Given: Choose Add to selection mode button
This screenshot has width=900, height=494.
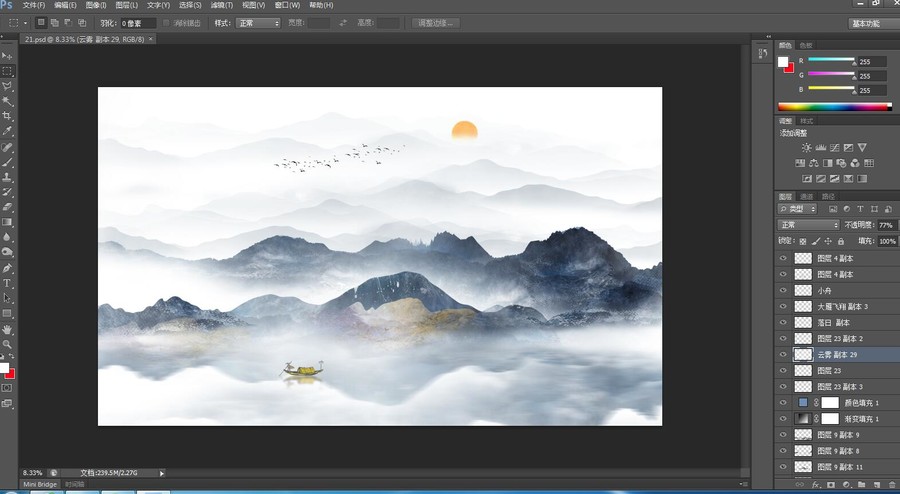Looking at the screenshot, I should (55, 23).
